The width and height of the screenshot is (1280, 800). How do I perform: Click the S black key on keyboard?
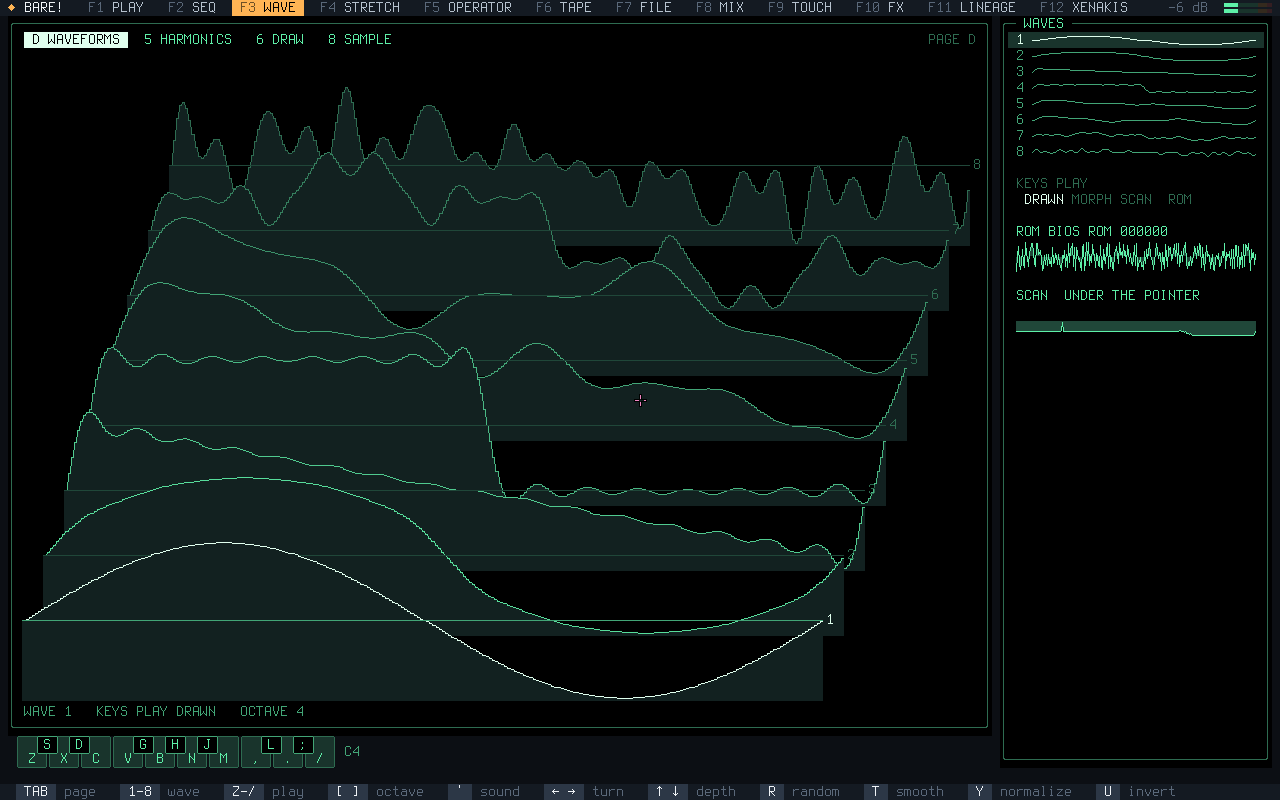[x=48, y=745]
